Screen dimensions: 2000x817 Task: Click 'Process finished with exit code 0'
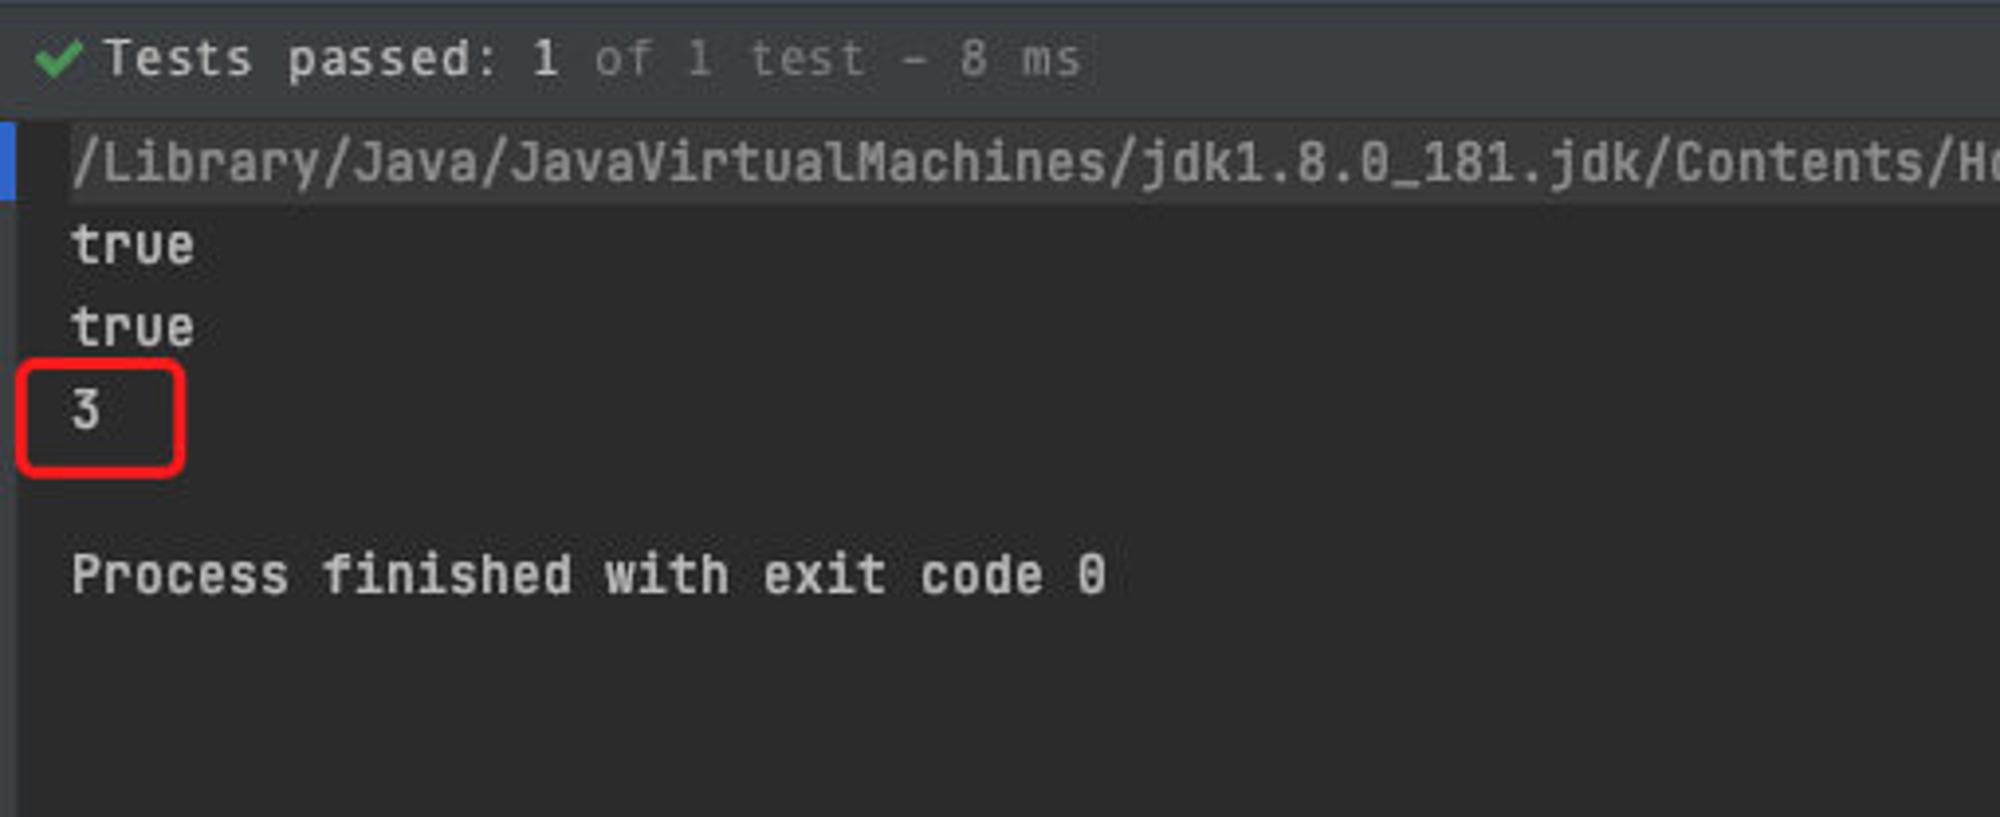pyautogui.click(x=588, y=574)
